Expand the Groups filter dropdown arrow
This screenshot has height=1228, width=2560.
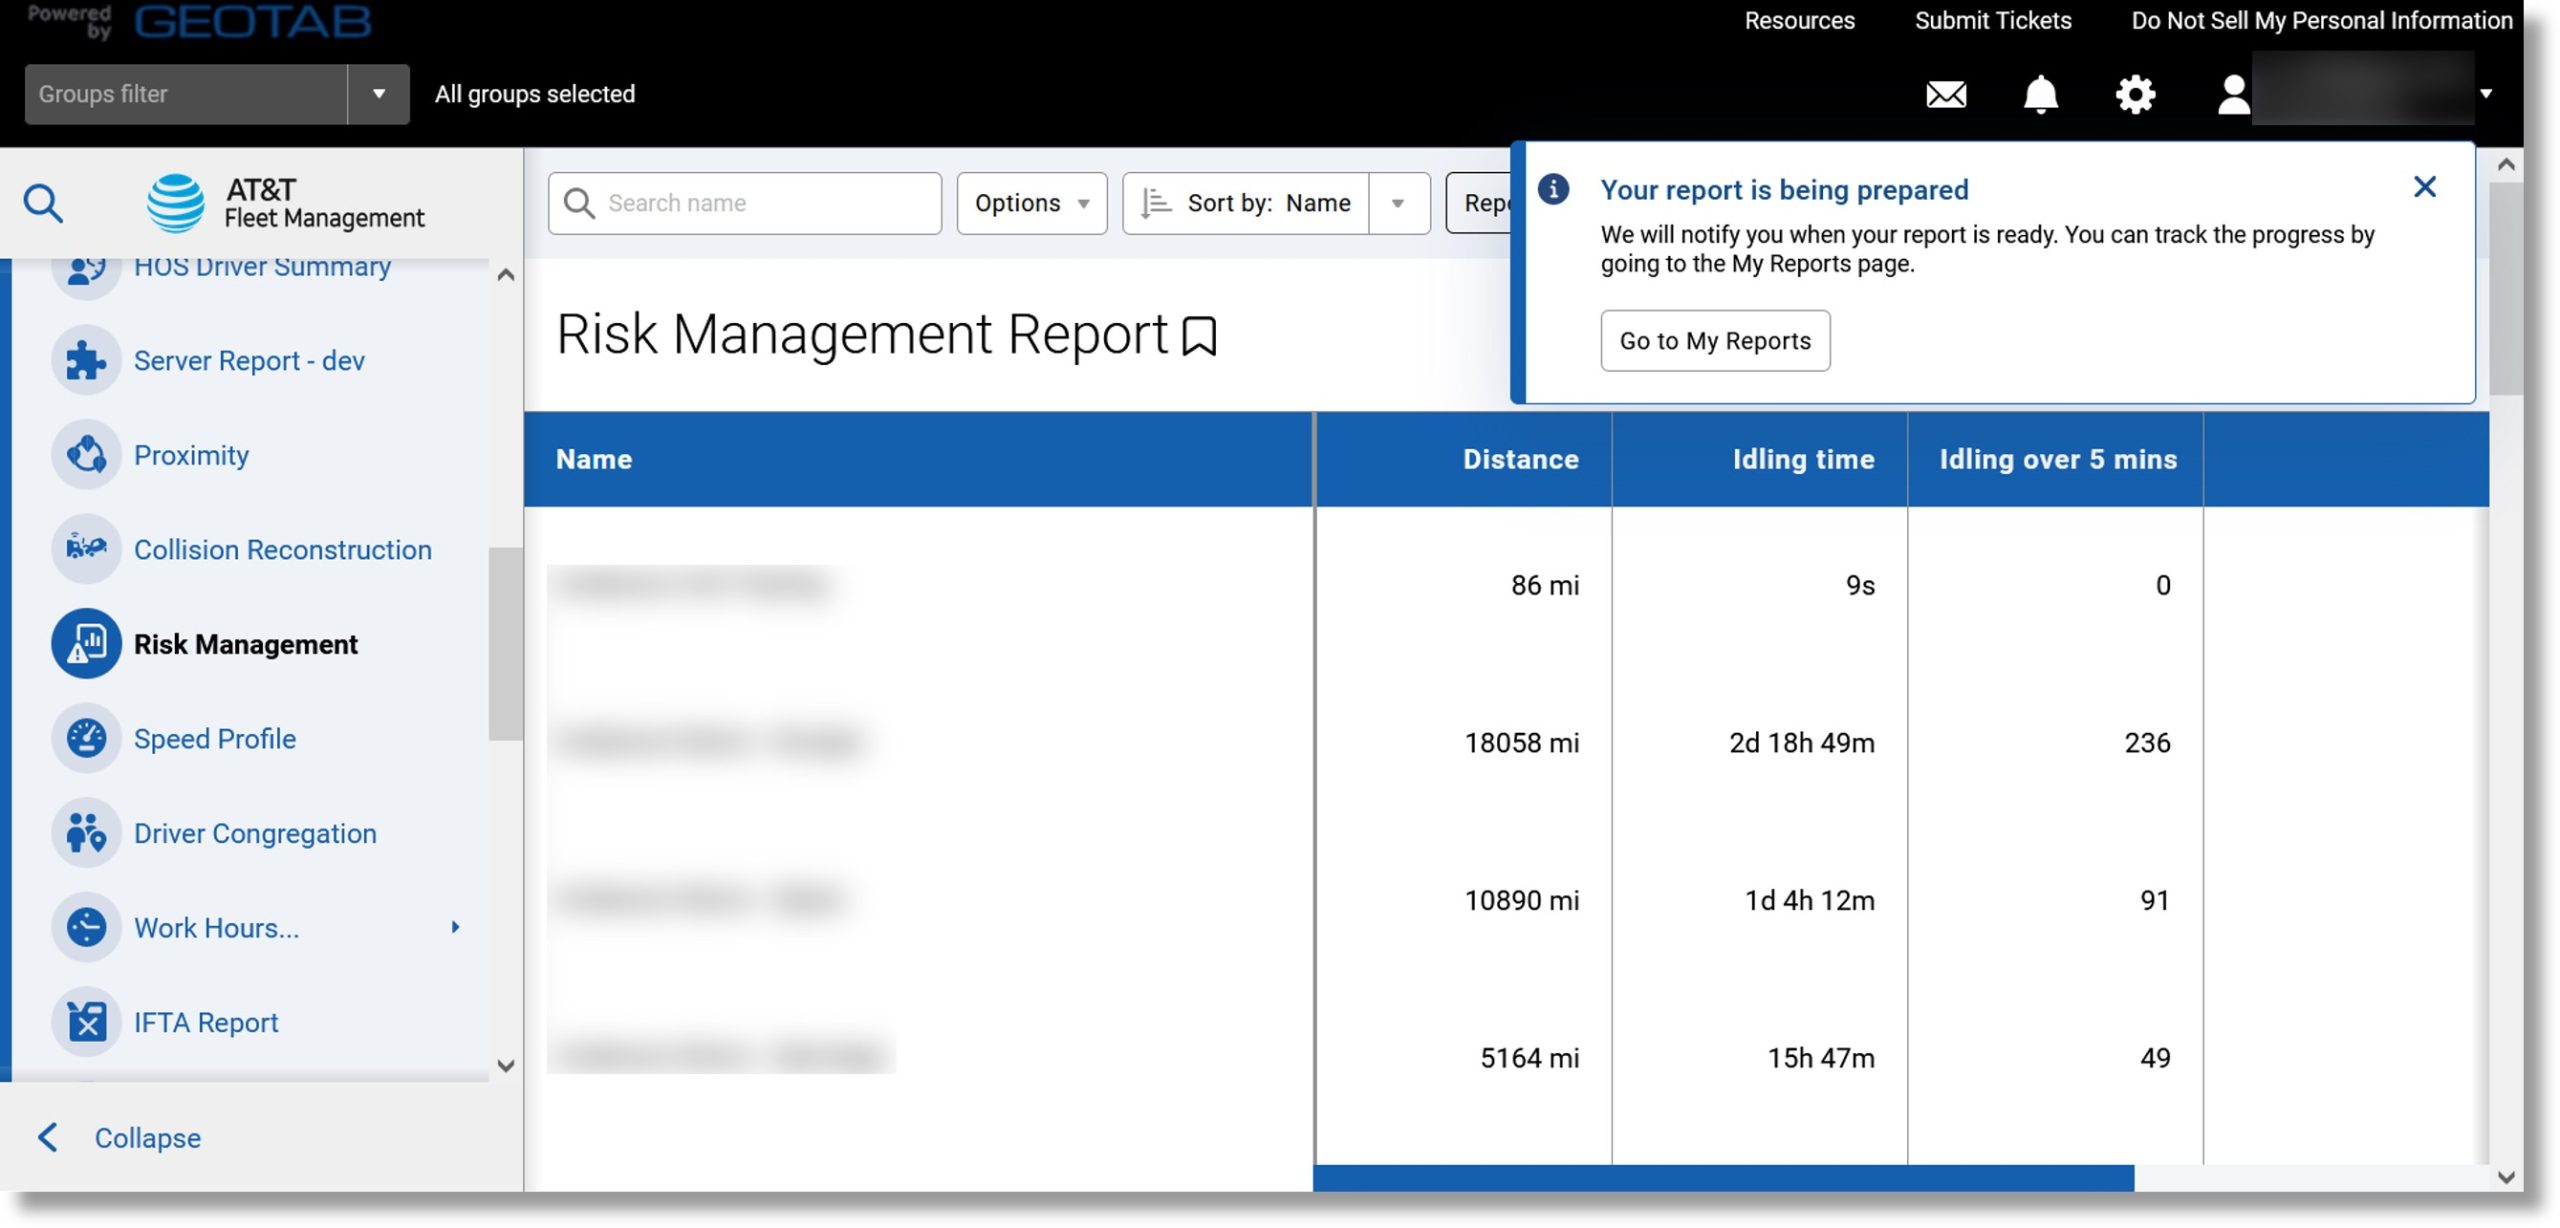(x=379, y=94)
